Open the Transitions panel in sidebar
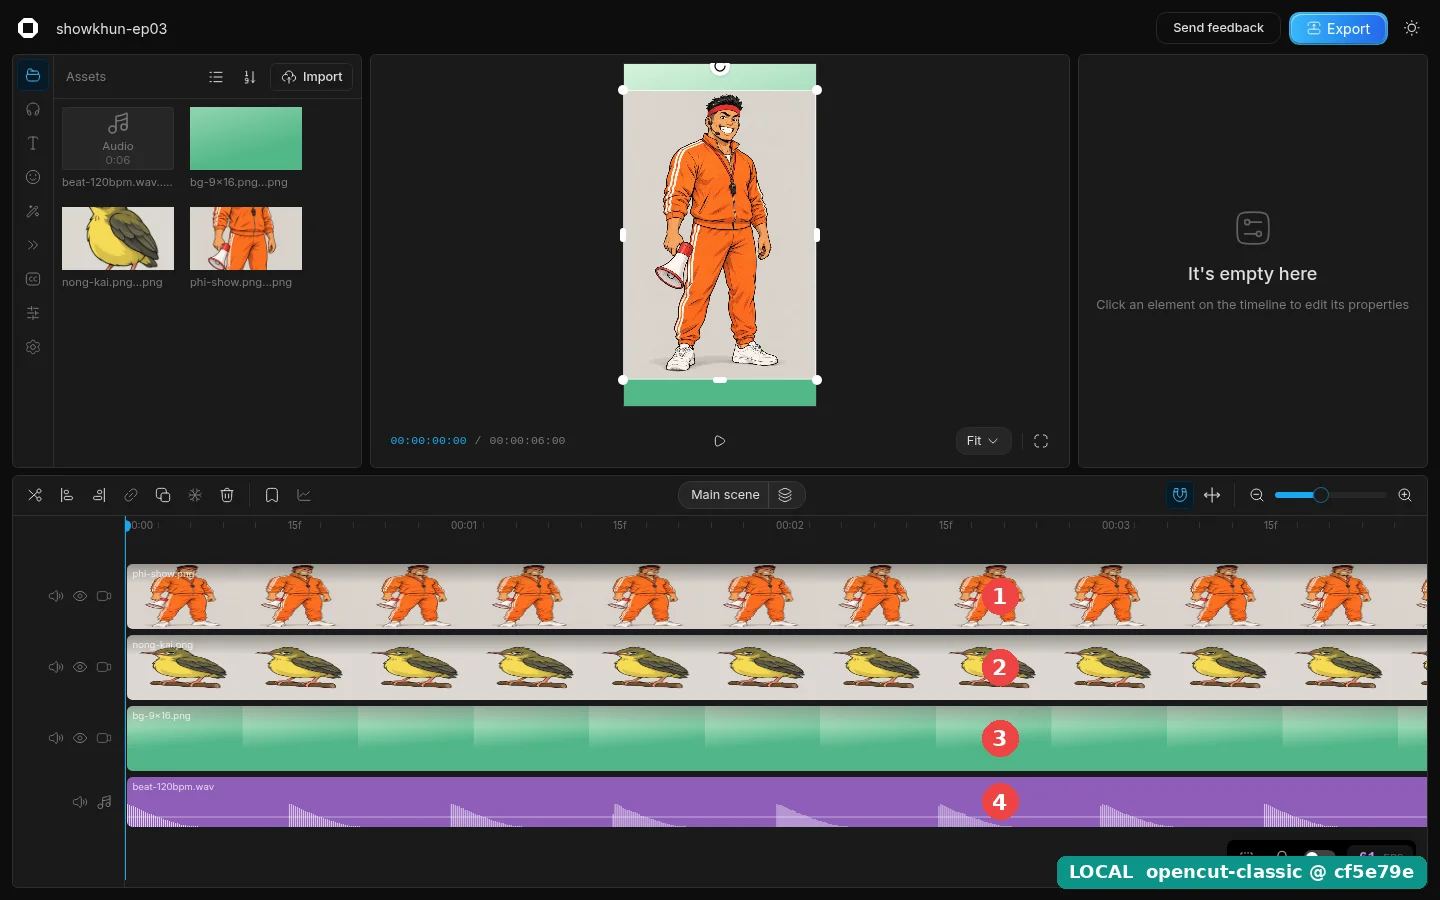 tap(33, 245)
